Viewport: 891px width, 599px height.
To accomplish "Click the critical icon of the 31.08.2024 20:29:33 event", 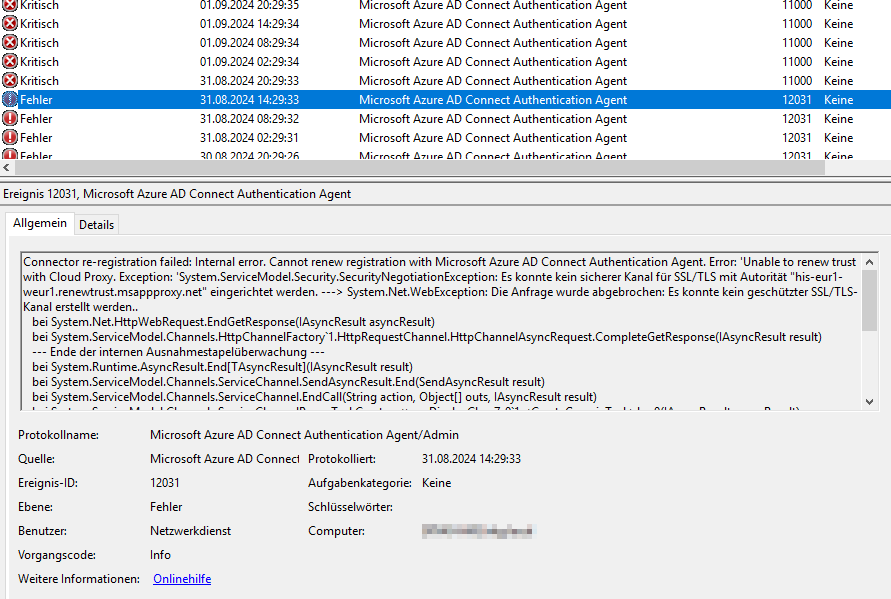I will (10, 81).
